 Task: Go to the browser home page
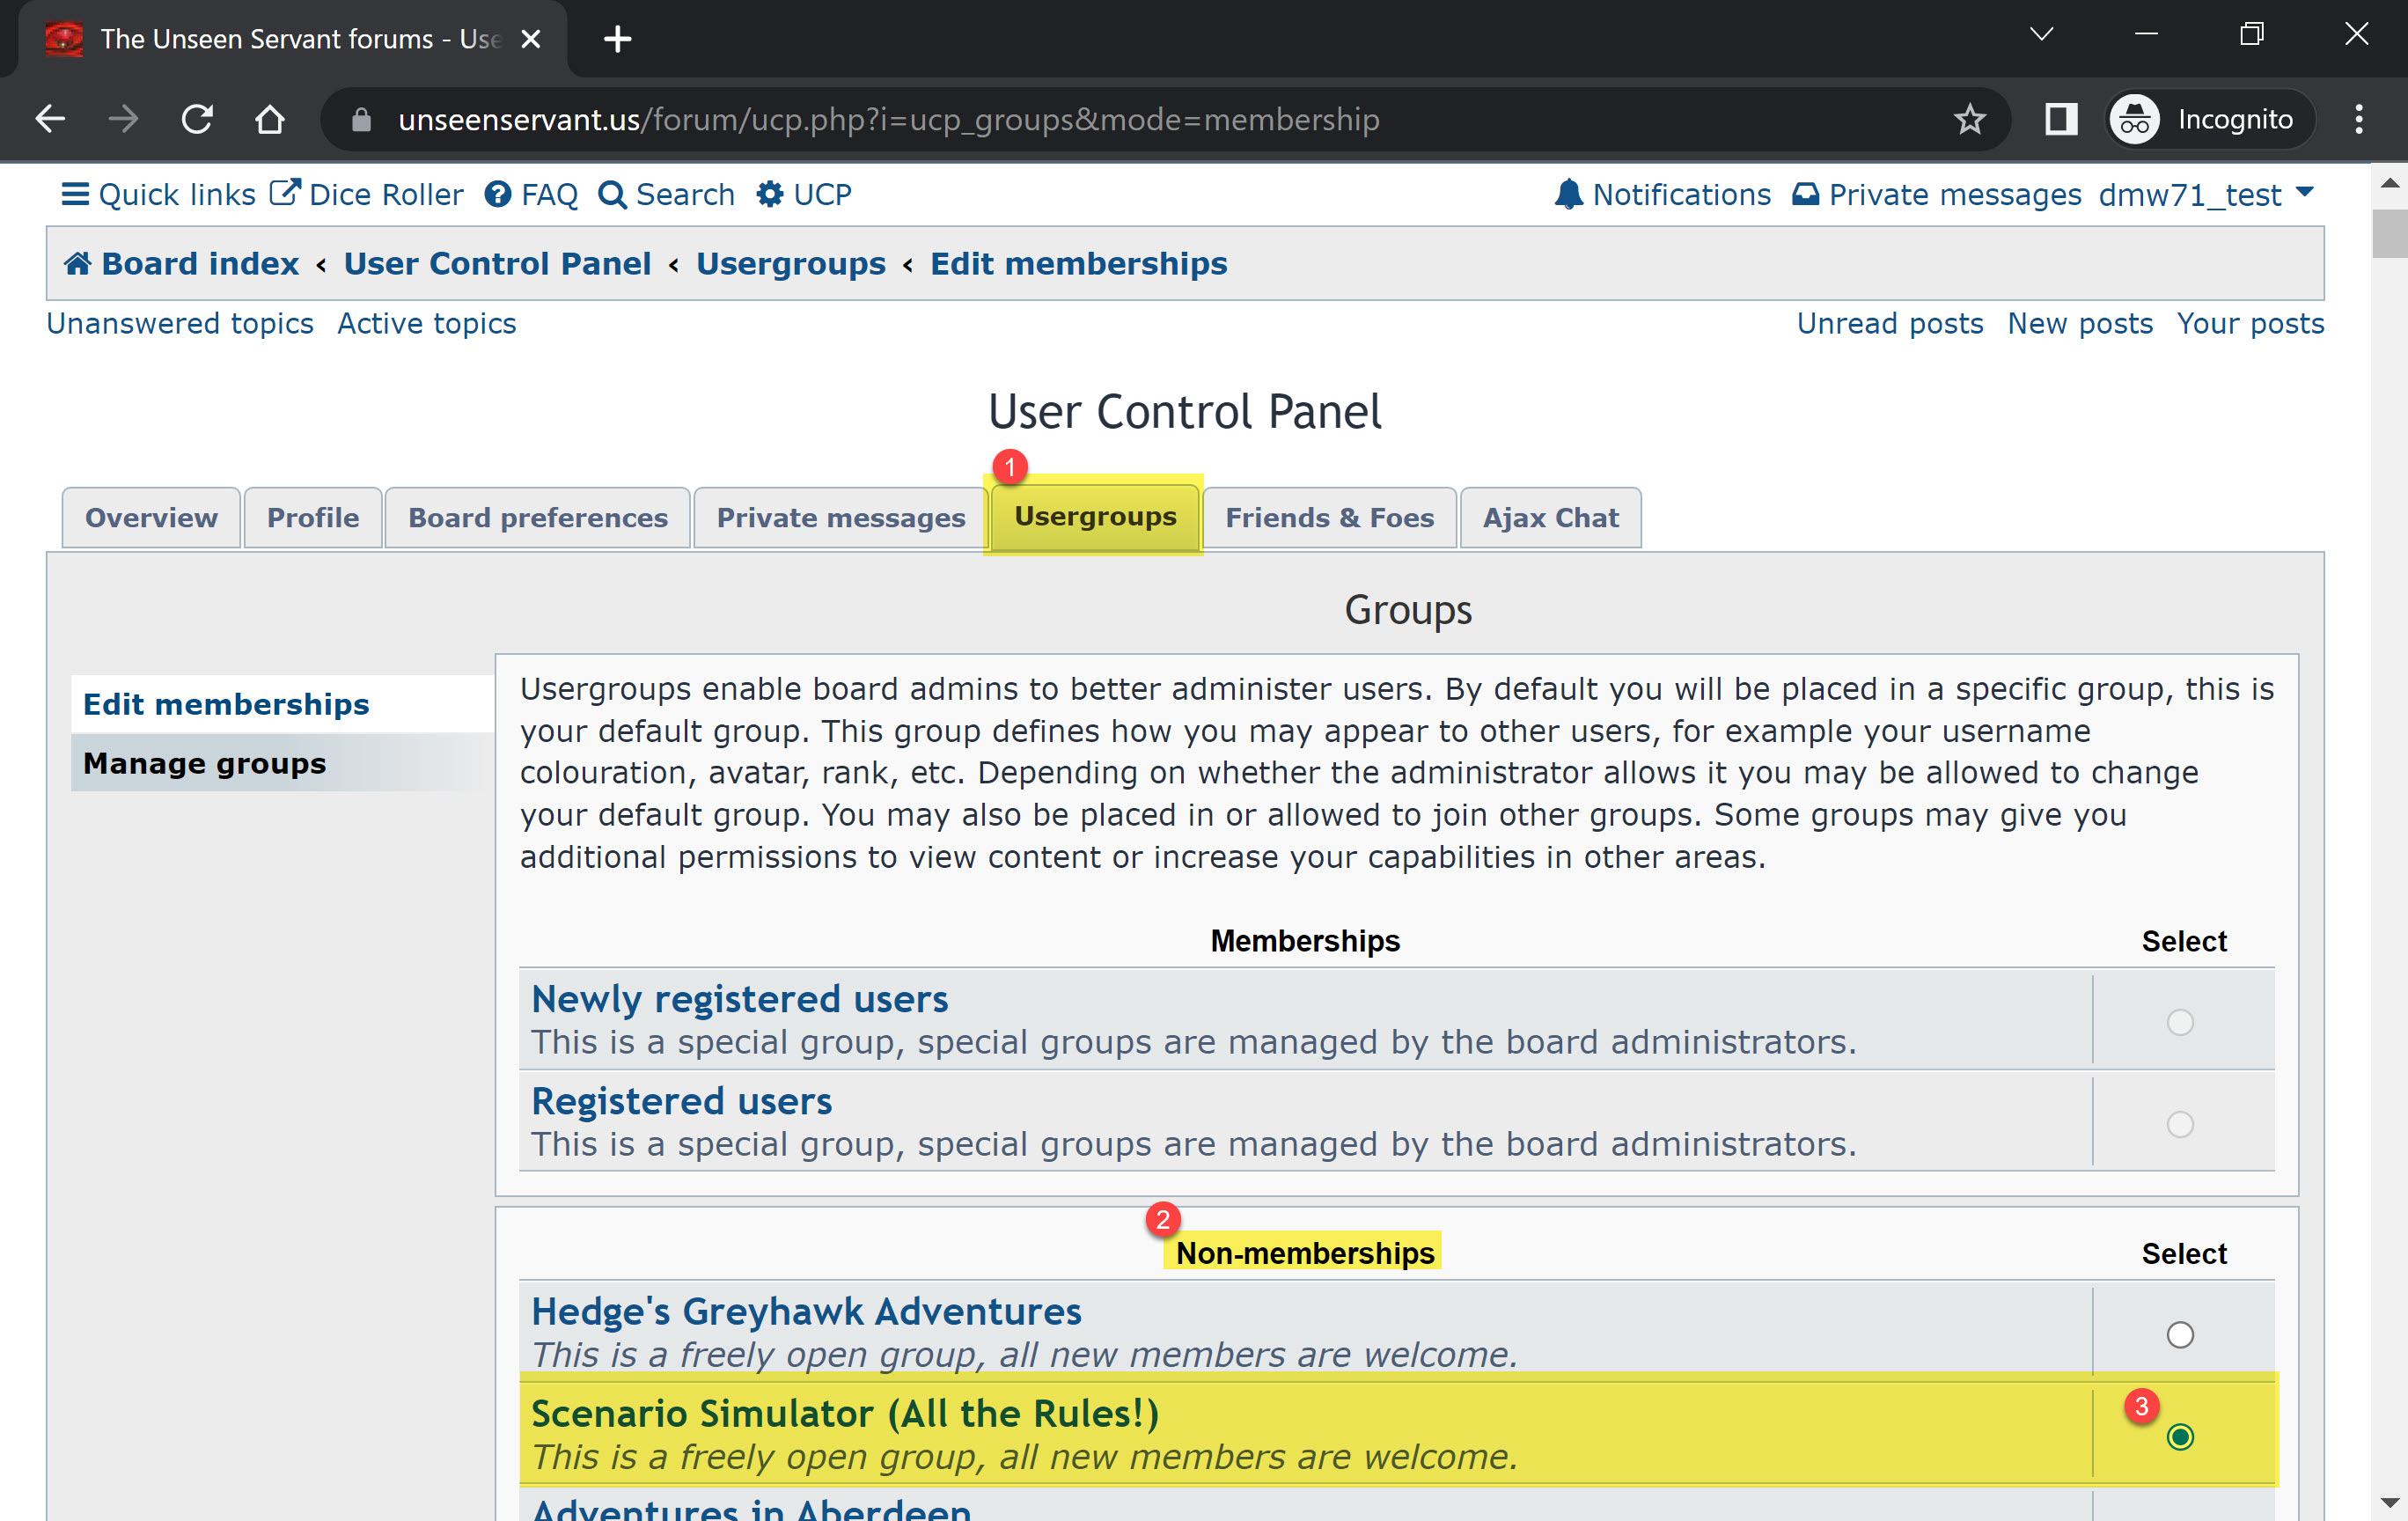point(270,119)
